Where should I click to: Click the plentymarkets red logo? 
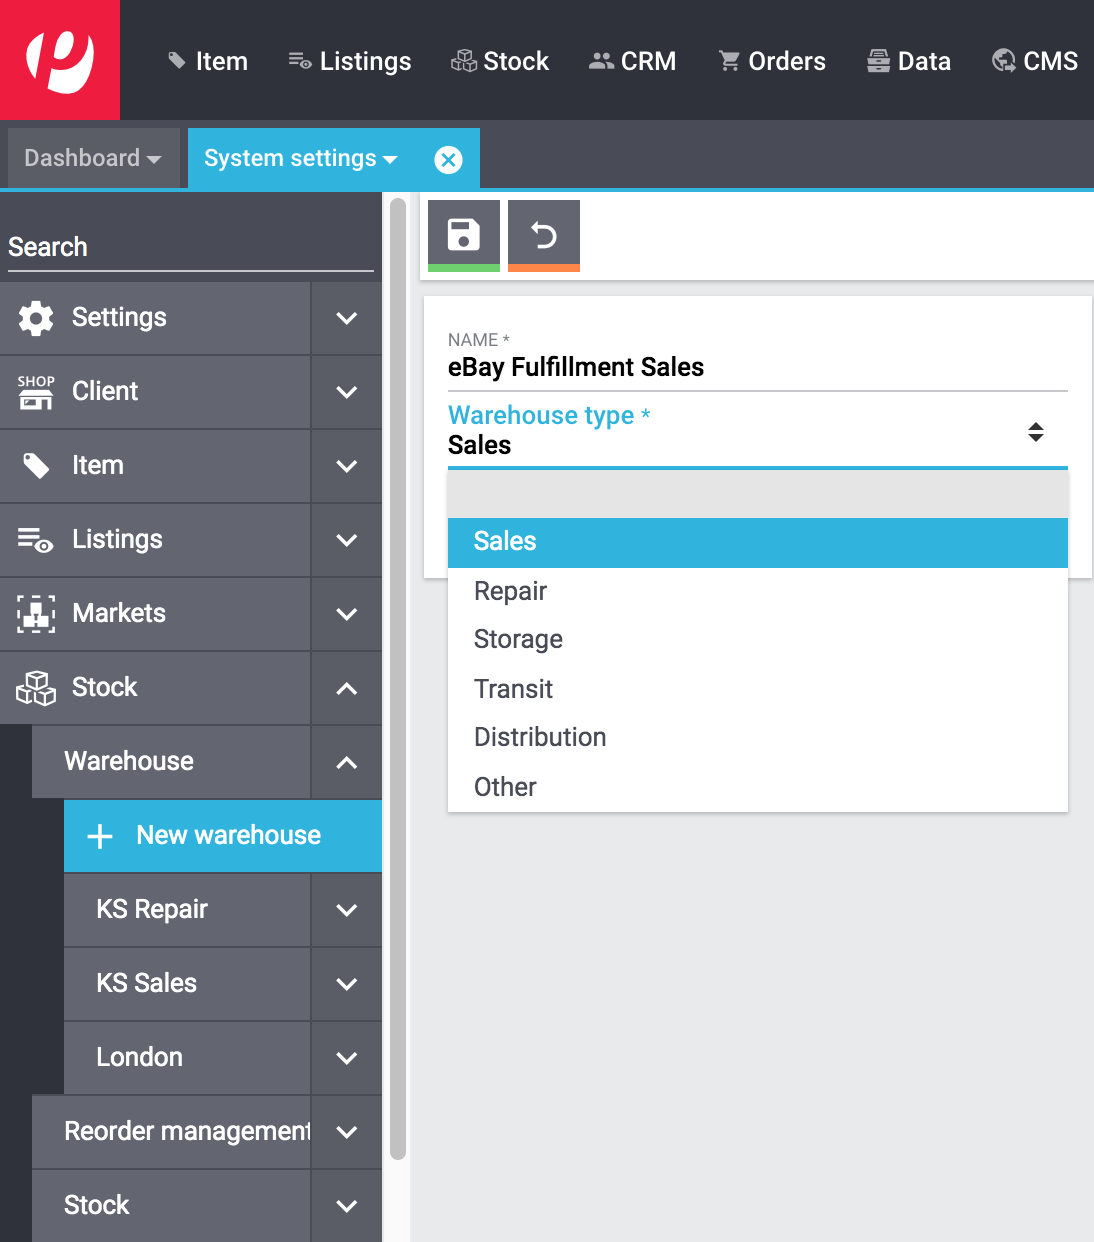(60, 60)
